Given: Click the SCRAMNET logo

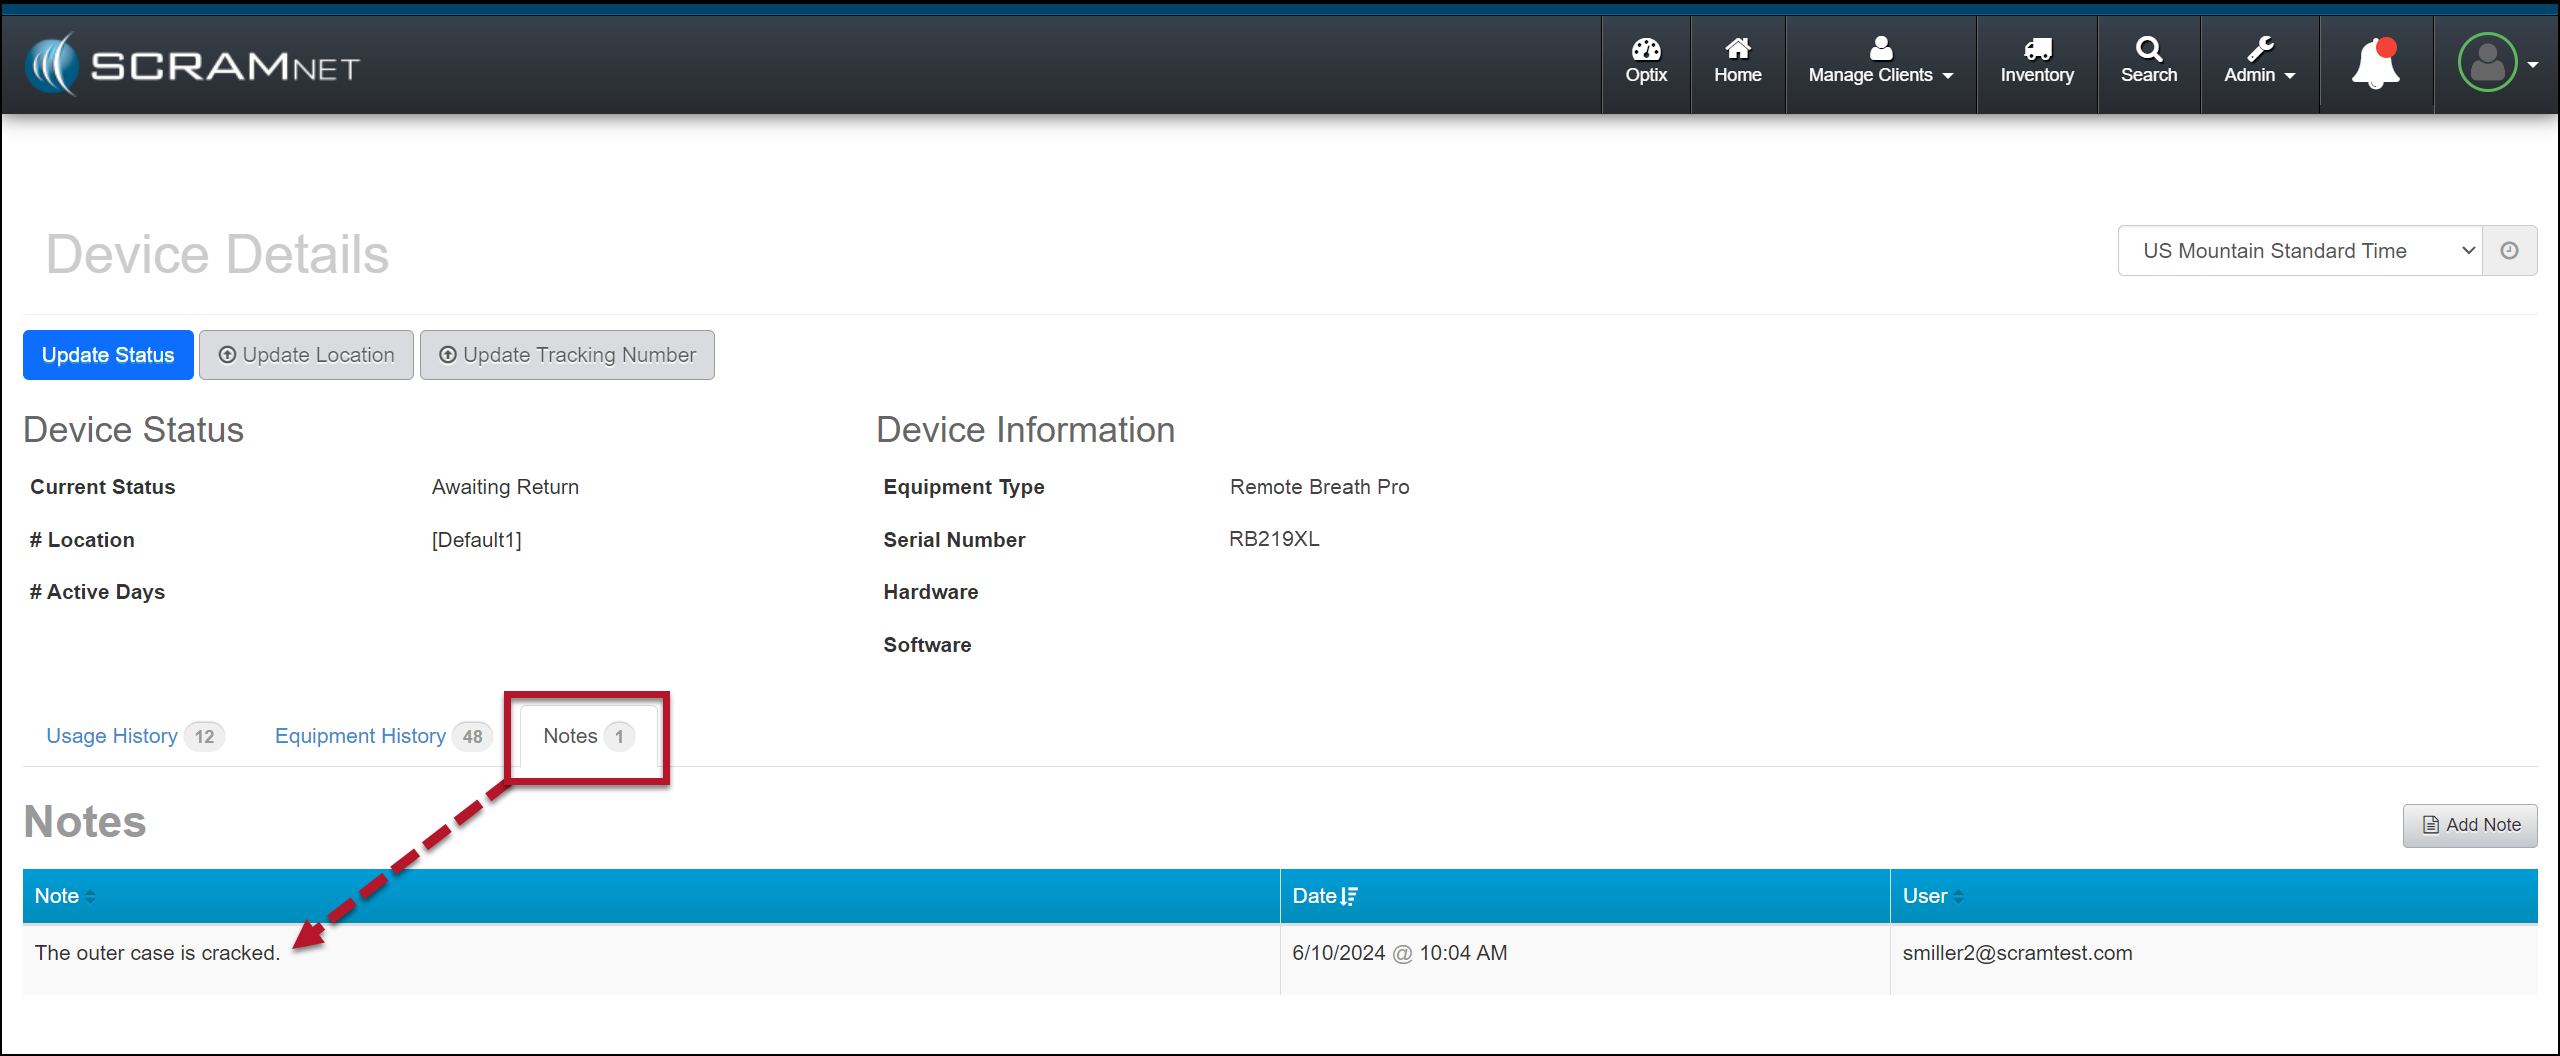Looking at the screenshot, I should (192, 65).
